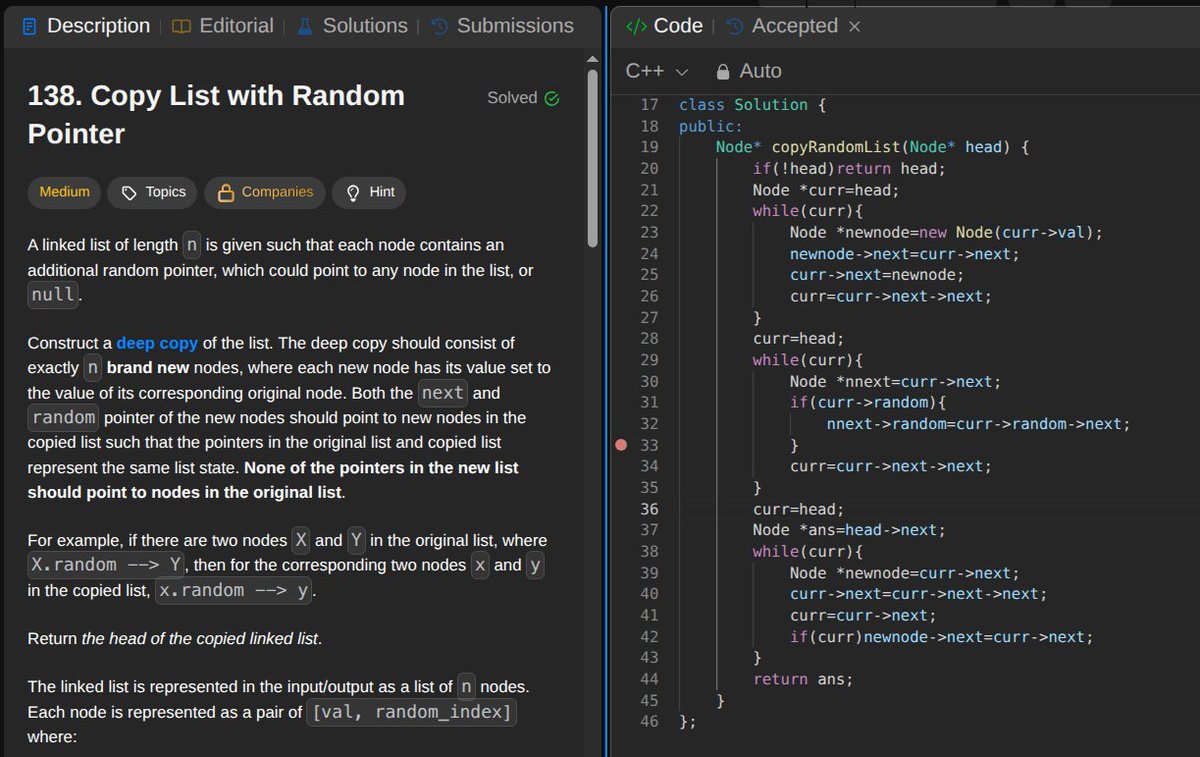Click the 'null' inline code
The width and height of the screenshot is (1200, 757).
tap(52, 295)
